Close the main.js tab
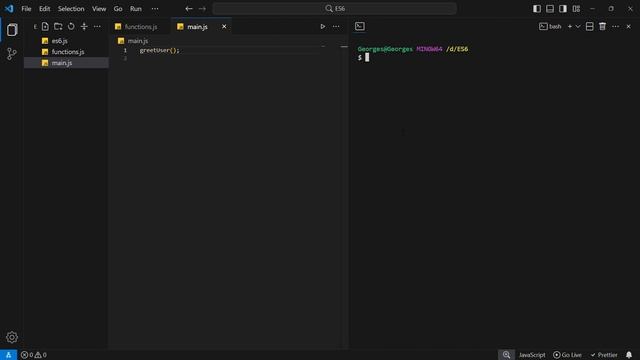640x360 pixels. tap(224, 27)
